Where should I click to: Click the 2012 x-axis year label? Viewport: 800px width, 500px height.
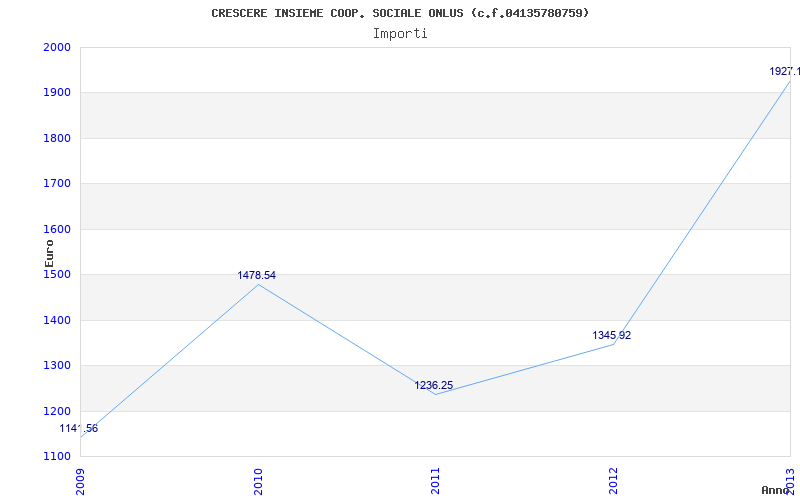tap(613, 481)
